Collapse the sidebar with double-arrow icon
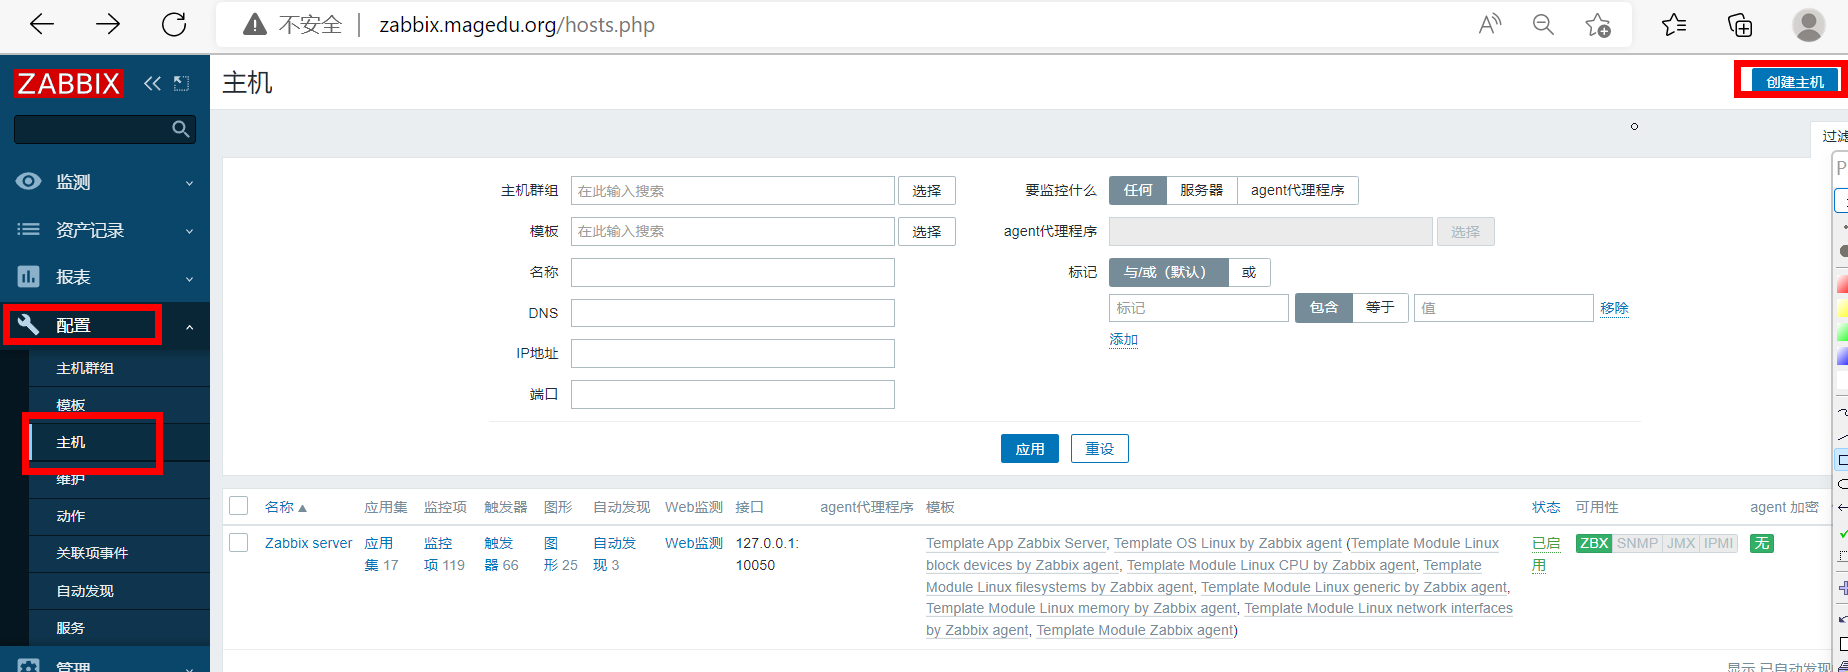 pos(152,83)
